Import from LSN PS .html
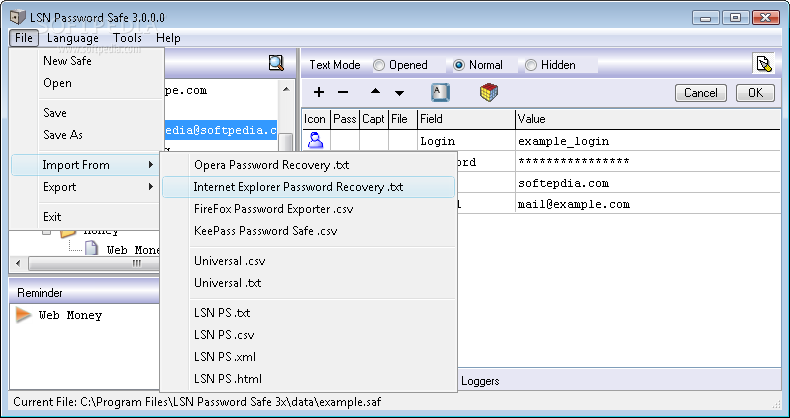 pyautogui.click(x=308, y=379)
